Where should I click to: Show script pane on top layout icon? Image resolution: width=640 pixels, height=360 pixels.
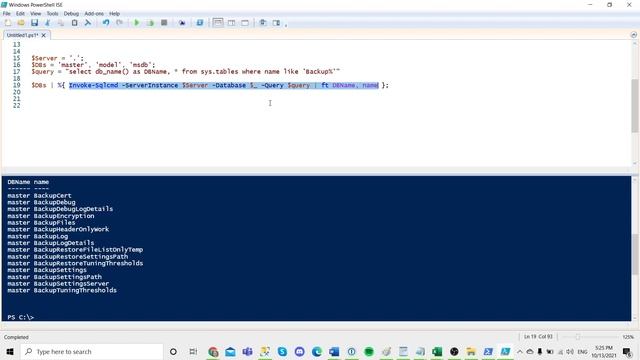coord(218,23)
